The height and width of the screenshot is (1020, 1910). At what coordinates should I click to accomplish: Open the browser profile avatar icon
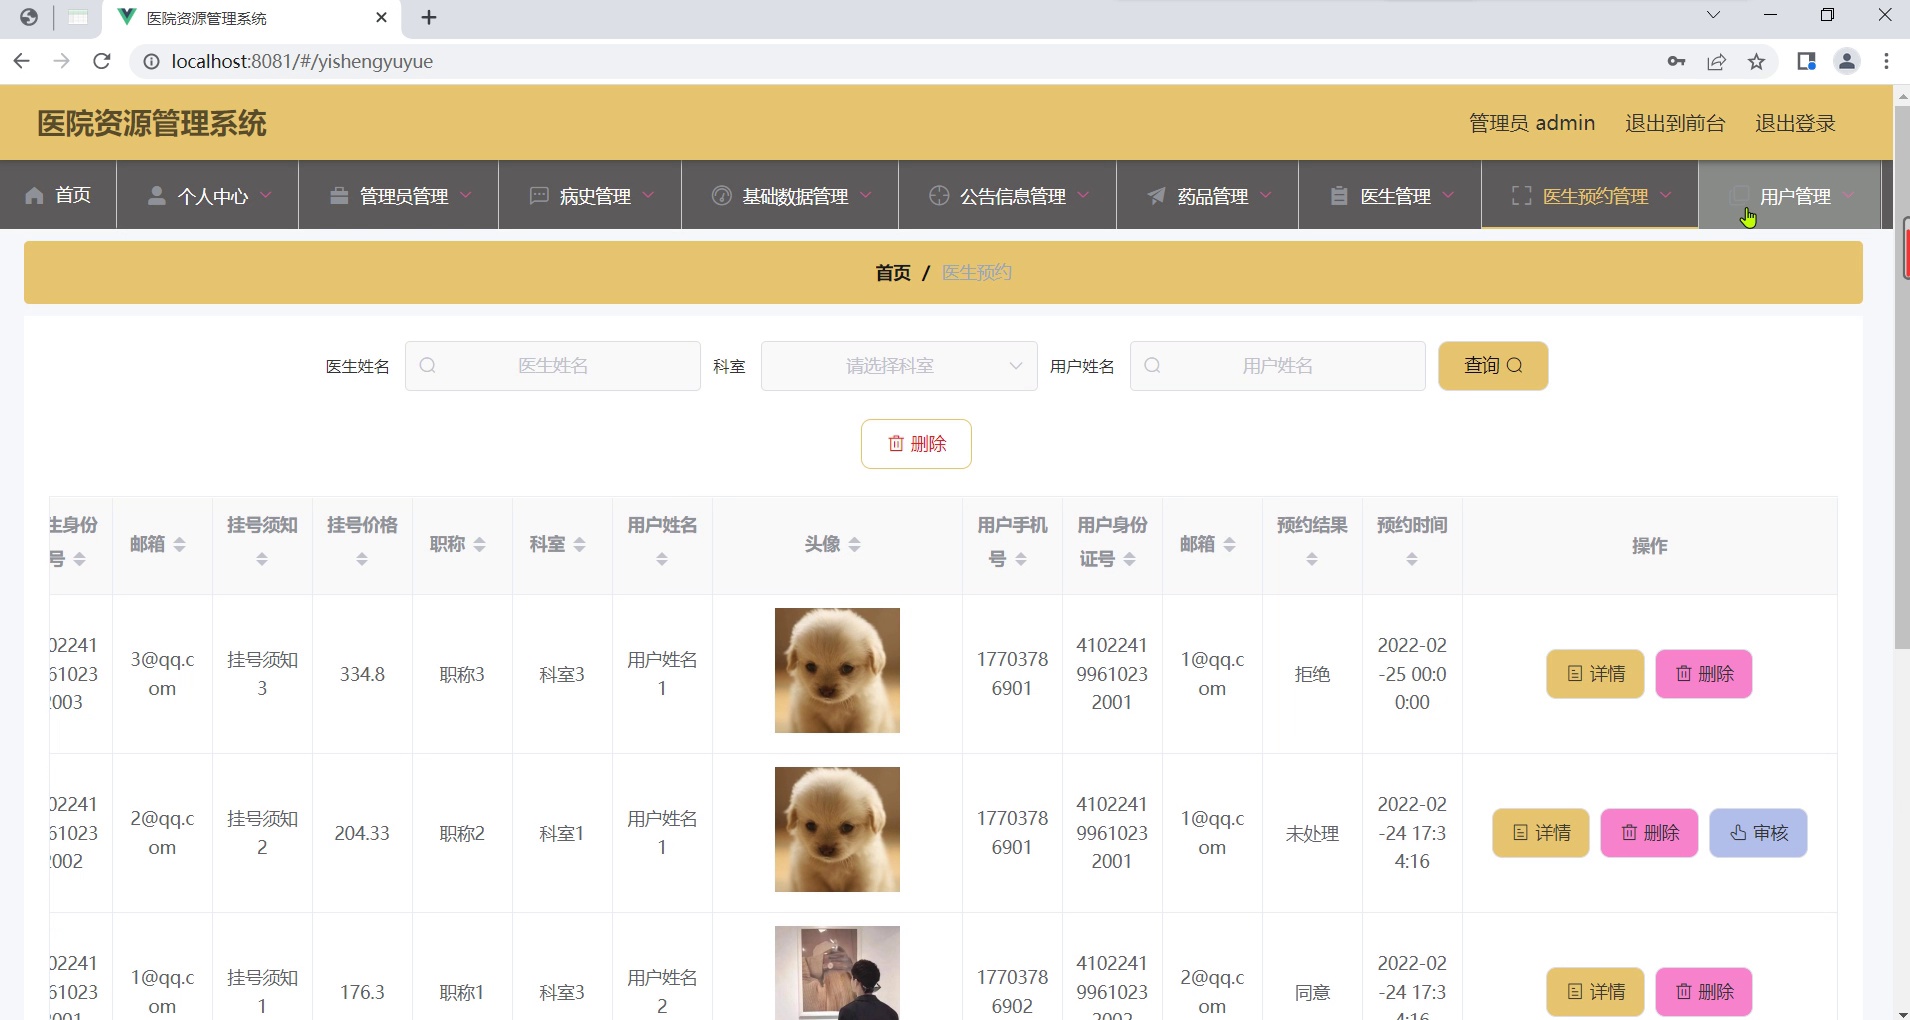point(1847,61)
